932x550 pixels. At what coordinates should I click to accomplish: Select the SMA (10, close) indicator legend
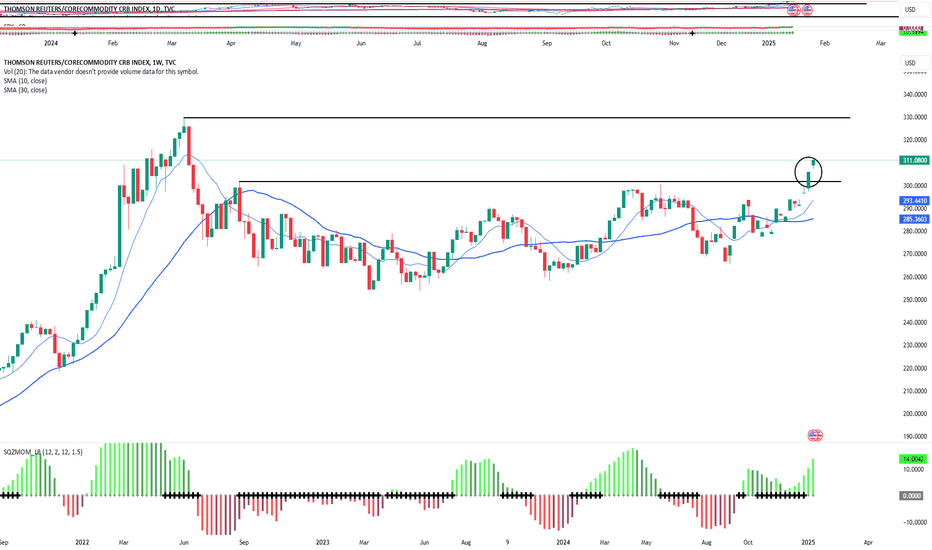pos(25,81)
